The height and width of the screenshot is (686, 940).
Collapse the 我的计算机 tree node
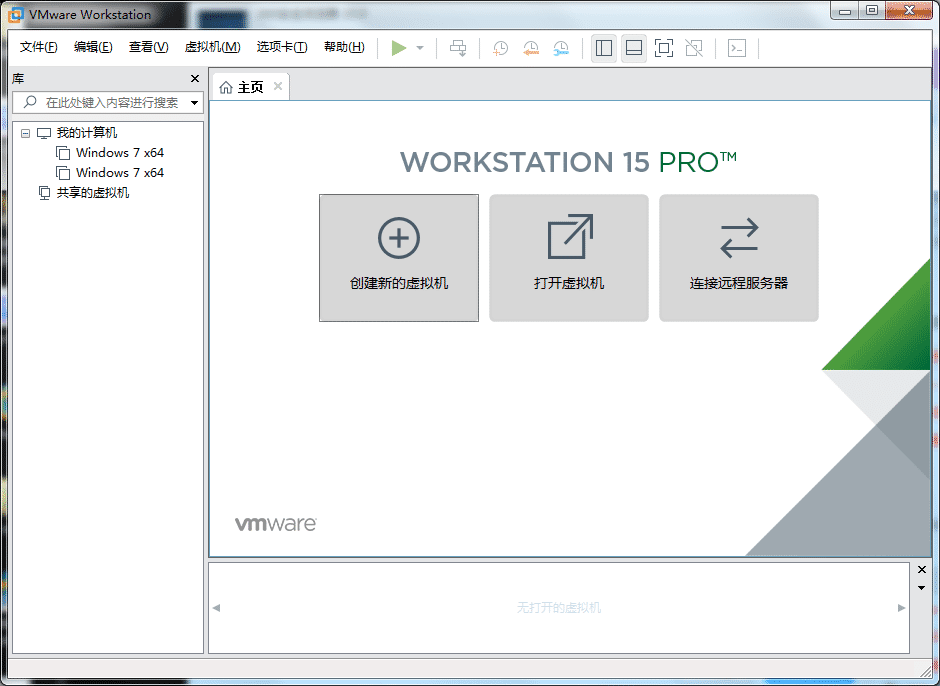pyautogui.click(x=25, y=133)
